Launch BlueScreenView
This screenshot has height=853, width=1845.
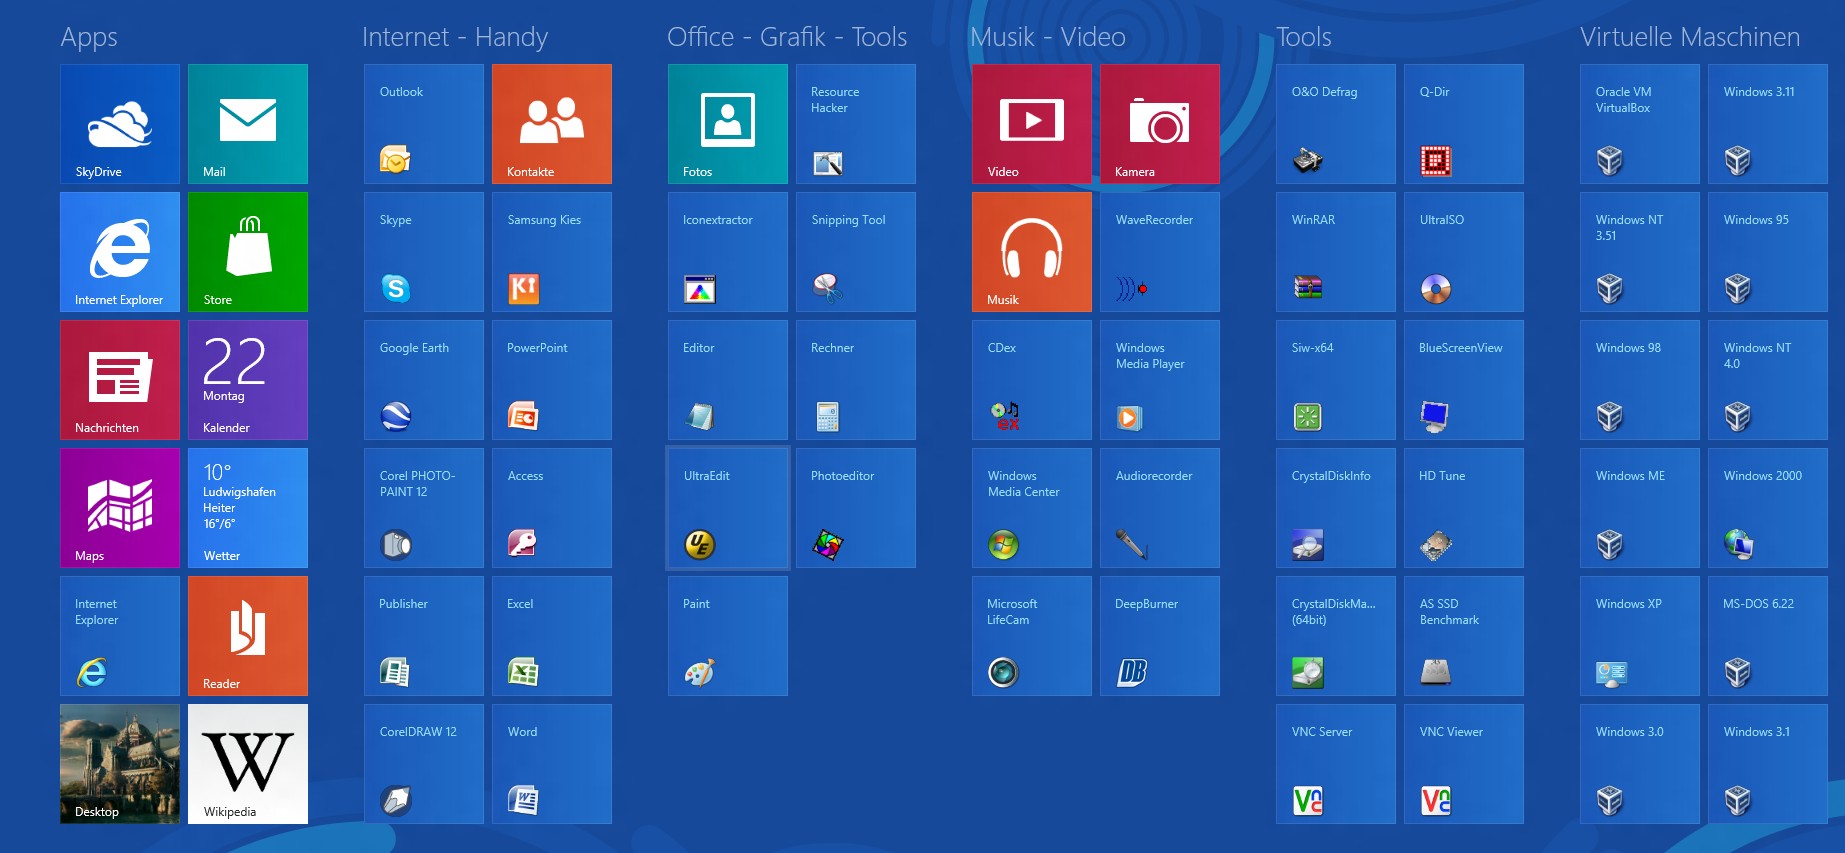pos(1464,380)
